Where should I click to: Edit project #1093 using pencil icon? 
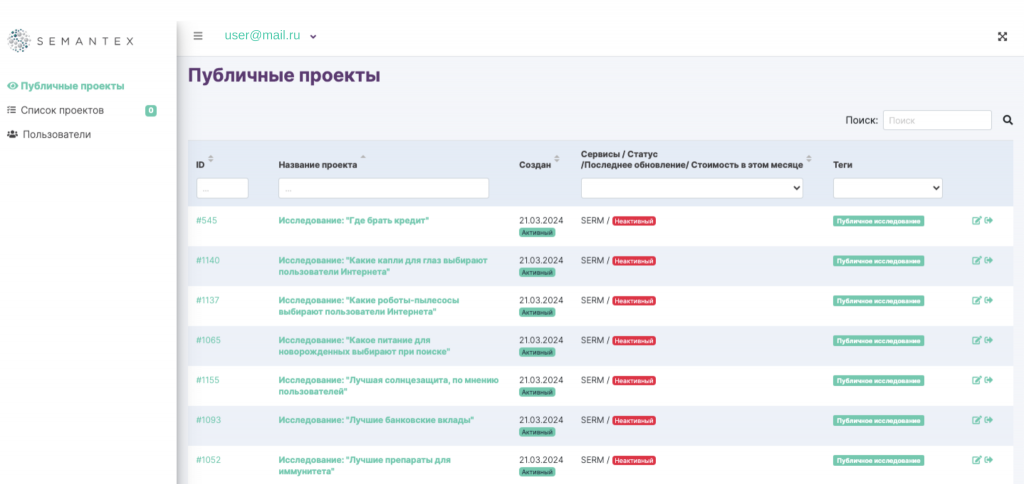[977, 420]
